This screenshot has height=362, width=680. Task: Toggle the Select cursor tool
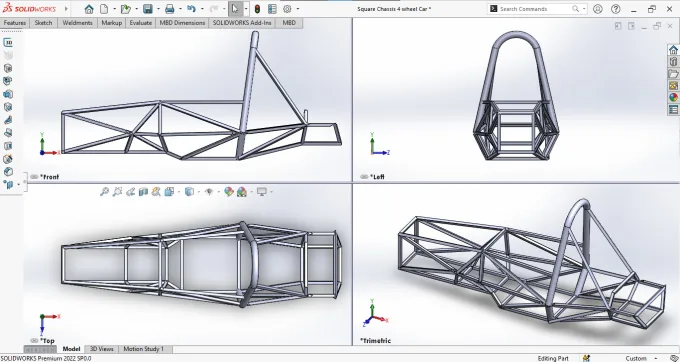pyautogui.click(x=235, y=9)
